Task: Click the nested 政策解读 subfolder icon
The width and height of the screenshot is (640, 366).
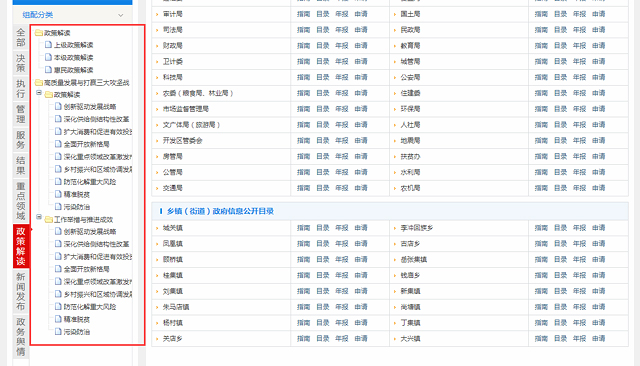Action: pyautogui.click(x=49, y=95)
